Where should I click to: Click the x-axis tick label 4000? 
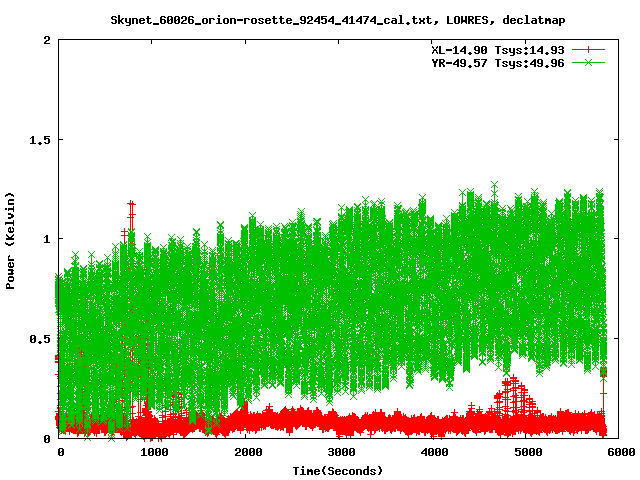(434, 452)
